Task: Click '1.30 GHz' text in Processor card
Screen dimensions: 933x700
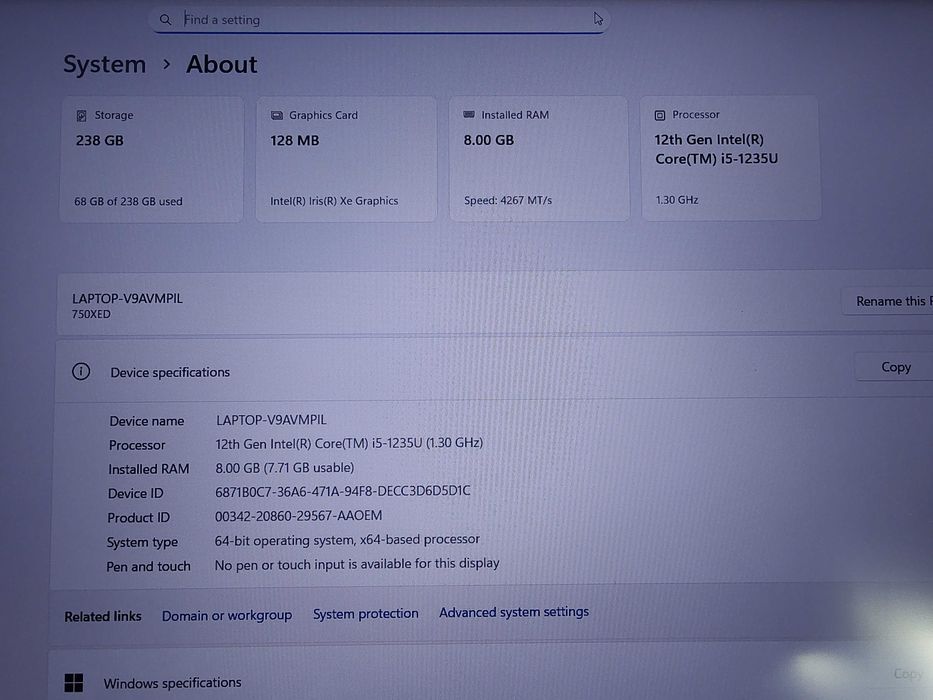Action: pos(677,200)
